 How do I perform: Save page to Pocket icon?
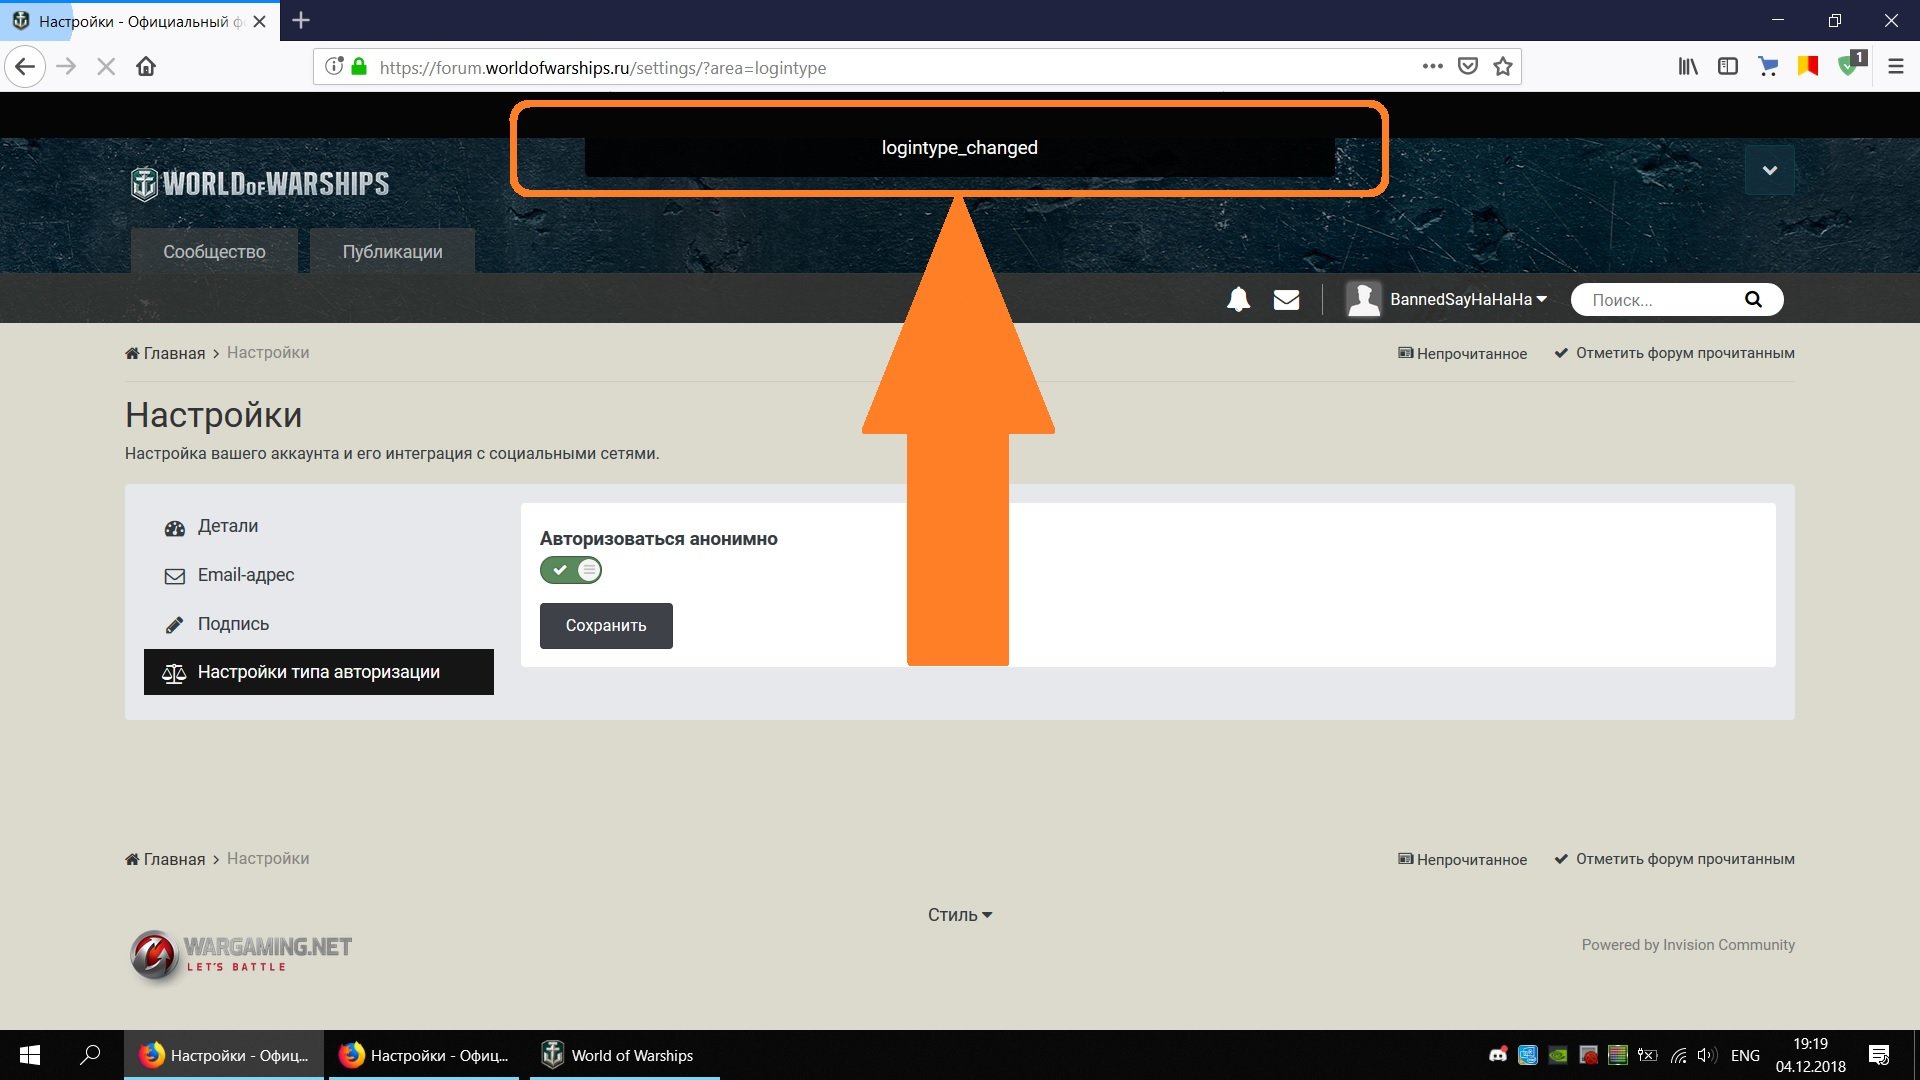(1468, 67)
